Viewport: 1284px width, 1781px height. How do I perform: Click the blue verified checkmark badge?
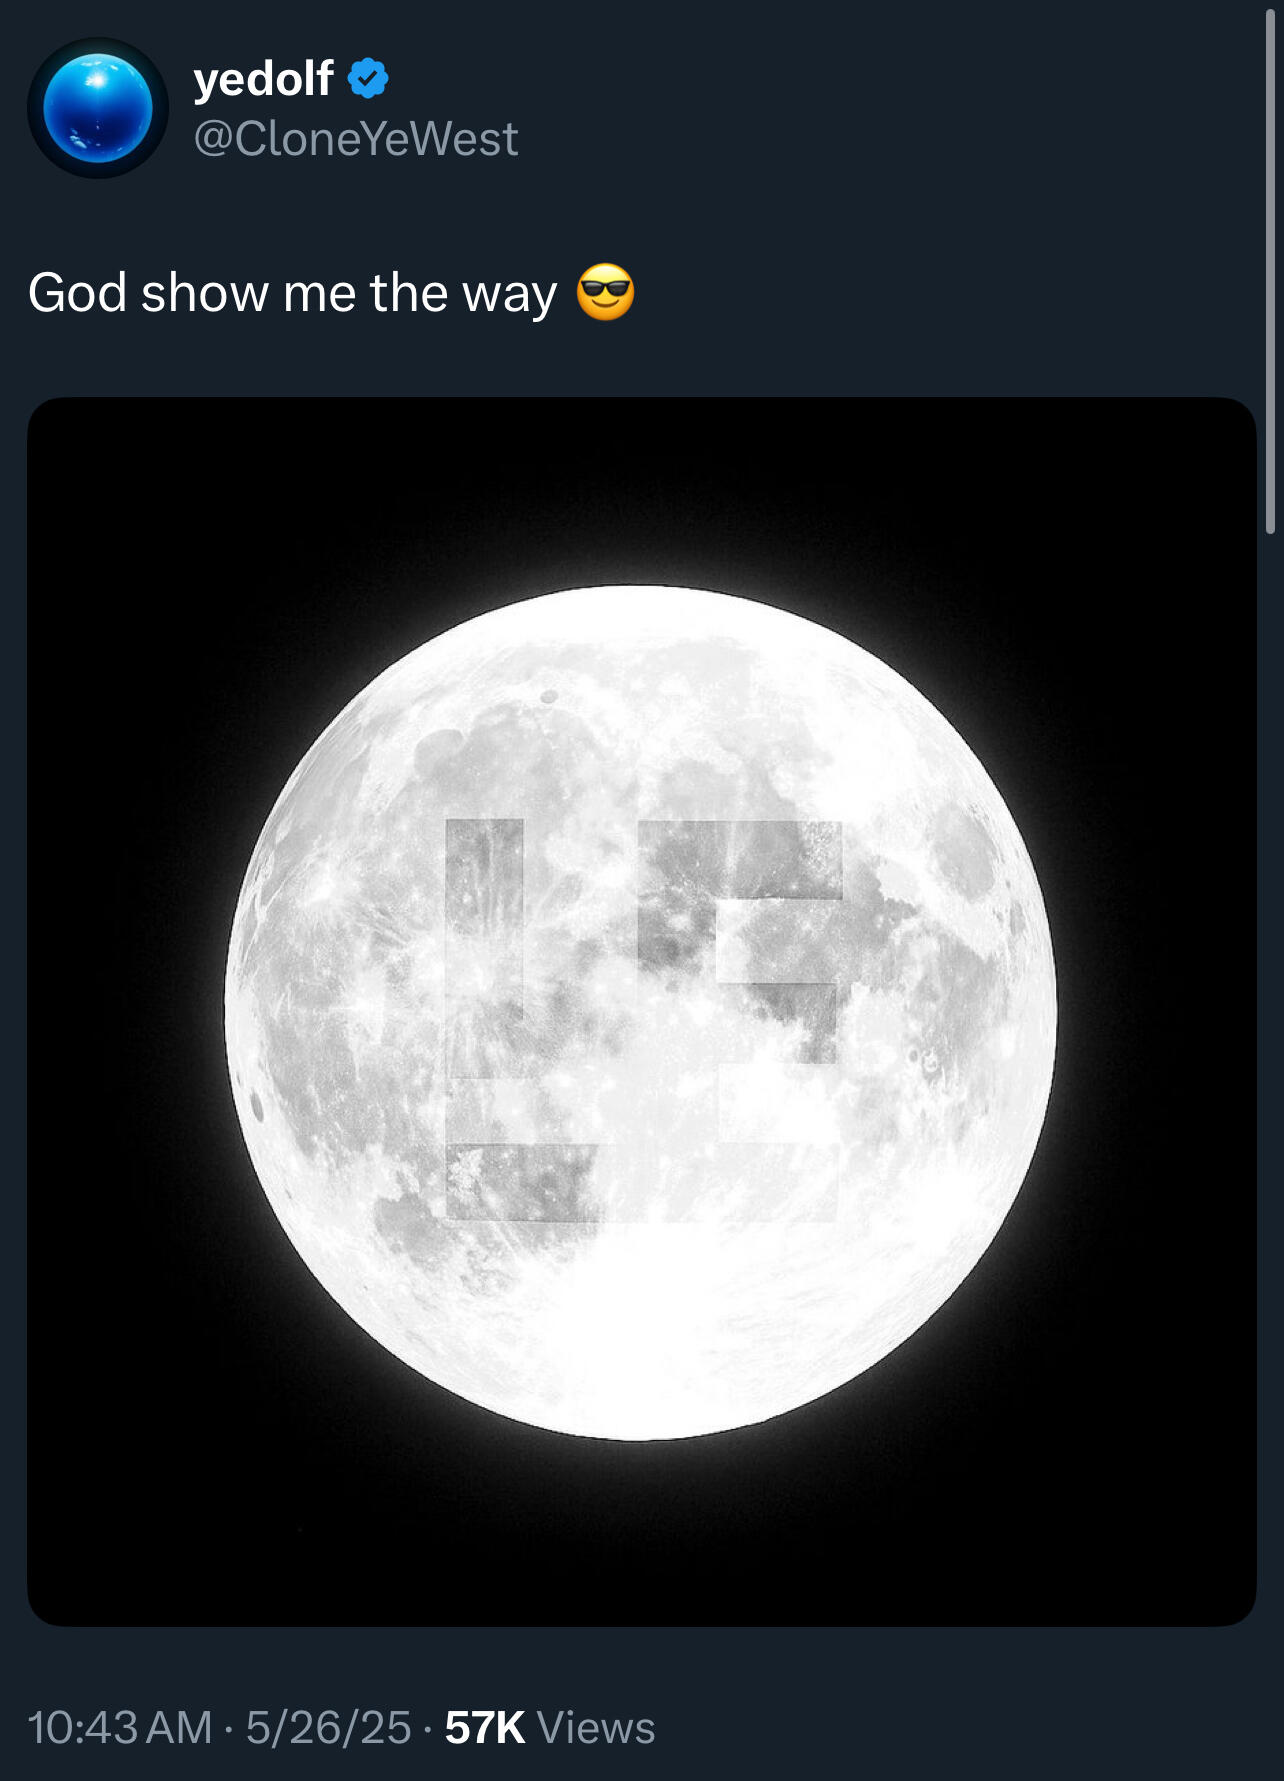pyautogui.click(x=368, y=78)
